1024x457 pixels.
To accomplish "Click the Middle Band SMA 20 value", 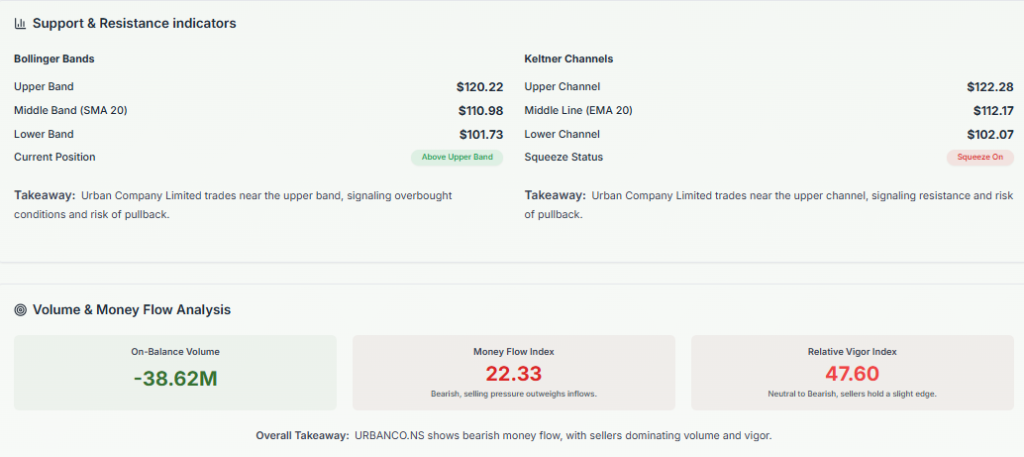I will [x=481, y=111].
